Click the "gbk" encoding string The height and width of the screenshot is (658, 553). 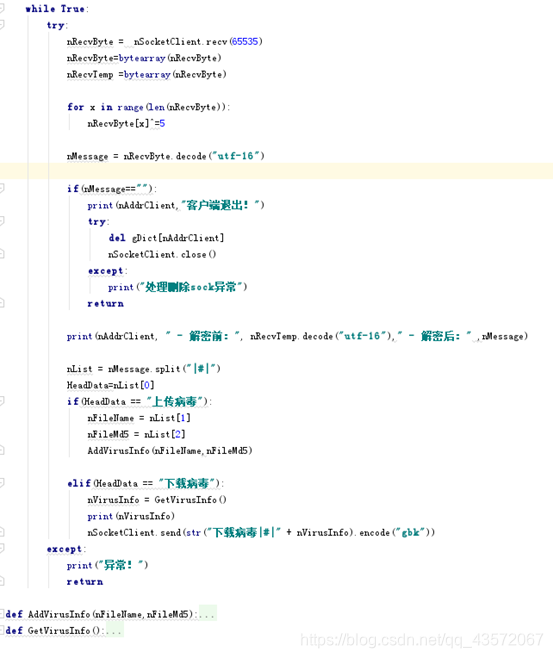pyautogui.click(x=413, y=533)
